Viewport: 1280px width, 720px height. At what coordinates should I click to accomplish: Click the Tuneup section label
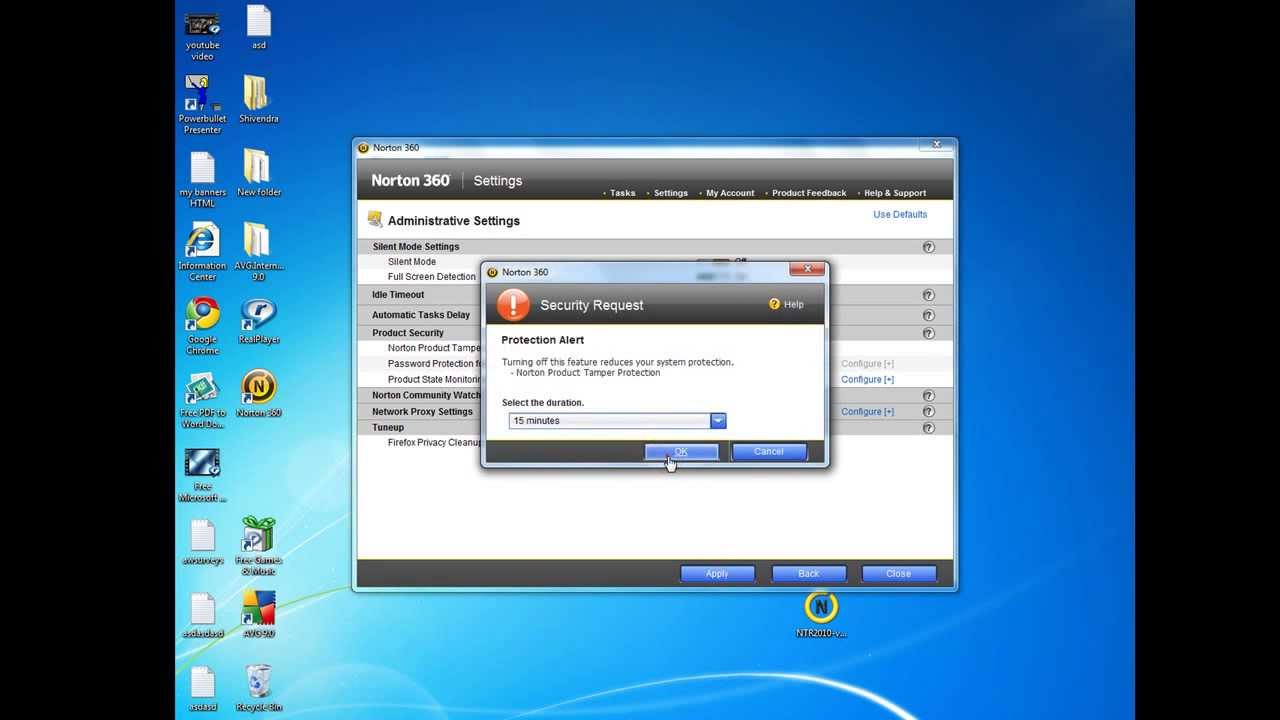tap(388, 428)
